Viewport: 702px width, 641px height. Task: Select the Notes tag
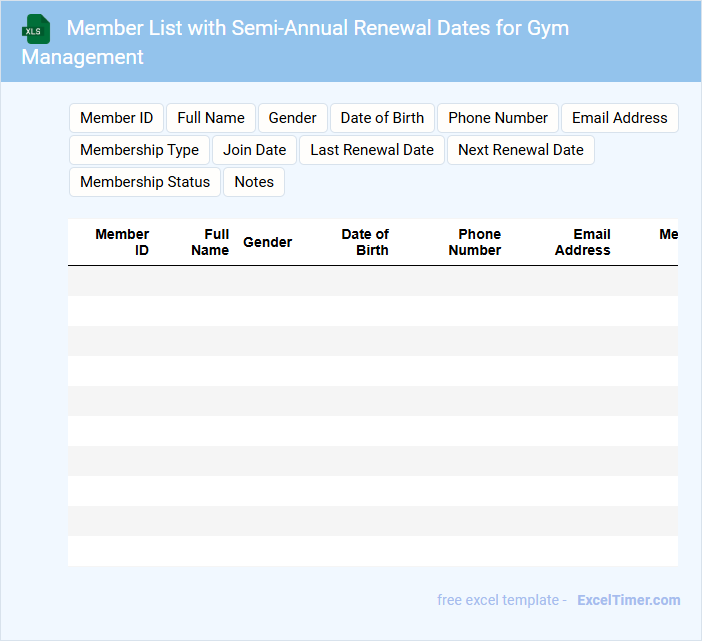254,182
